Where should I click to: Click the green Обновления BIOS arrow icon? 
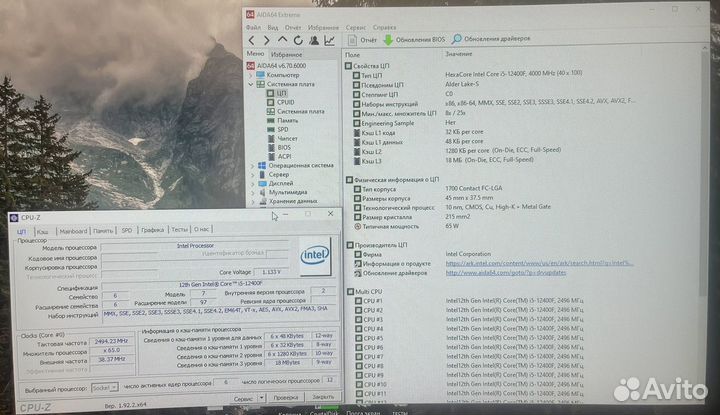point(388,40)
